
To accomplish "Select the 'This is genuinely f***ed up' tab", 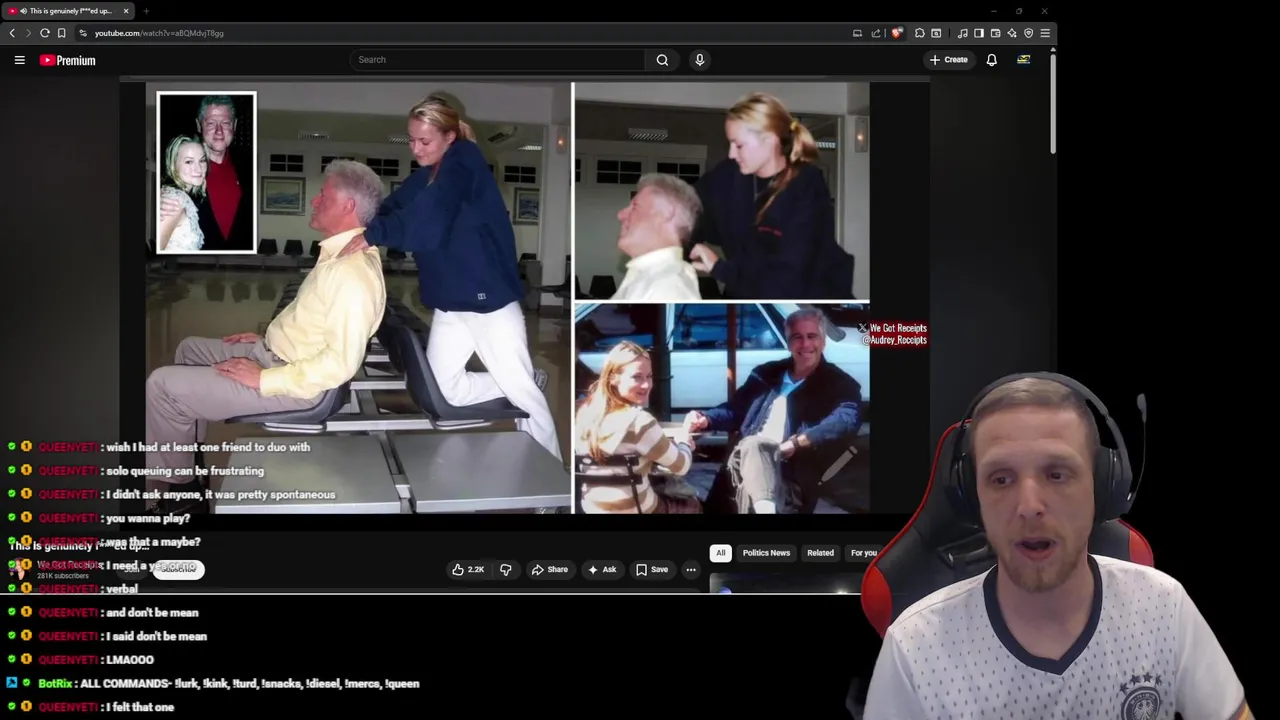I will 68,11.
